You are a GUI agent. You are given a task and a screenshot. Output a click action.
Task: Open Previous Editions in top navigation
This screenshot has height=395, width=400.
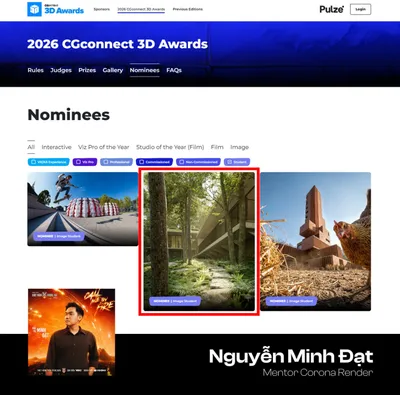188,9
